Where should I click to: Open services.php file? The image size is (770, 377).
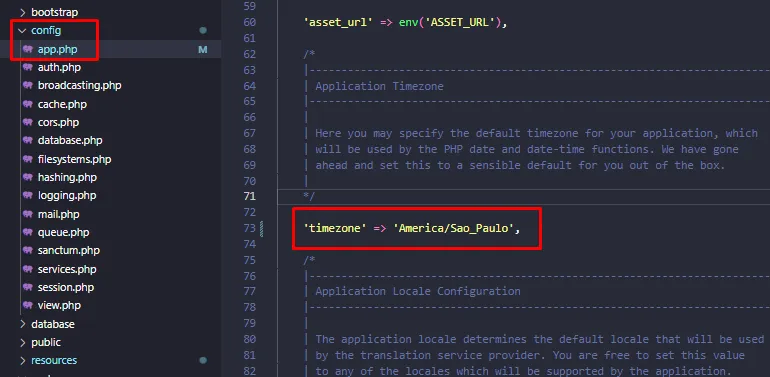(x=67, y=269)
